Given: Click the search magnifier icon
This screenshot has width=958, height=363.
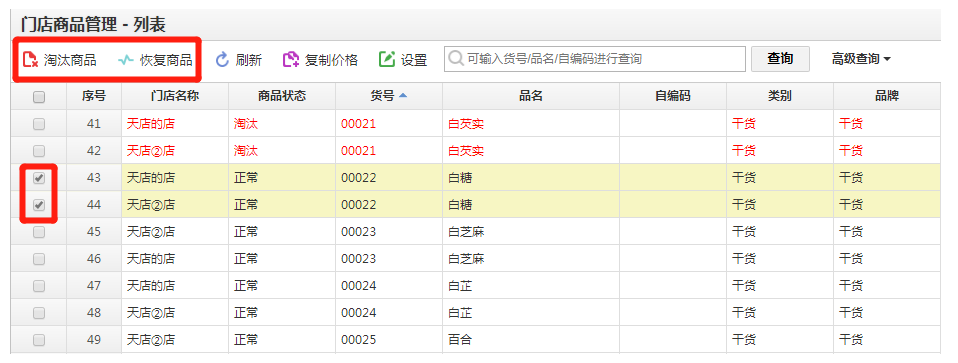Looking at the screenshot, I should [x=456, y=59].
